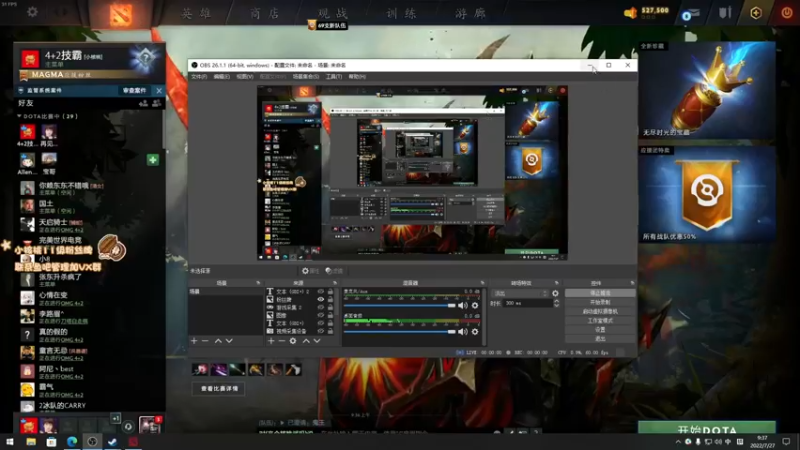Remove selected source with minus icon
Image resolution: width=800 pixels, height=450 pixels.
(282, 341)
